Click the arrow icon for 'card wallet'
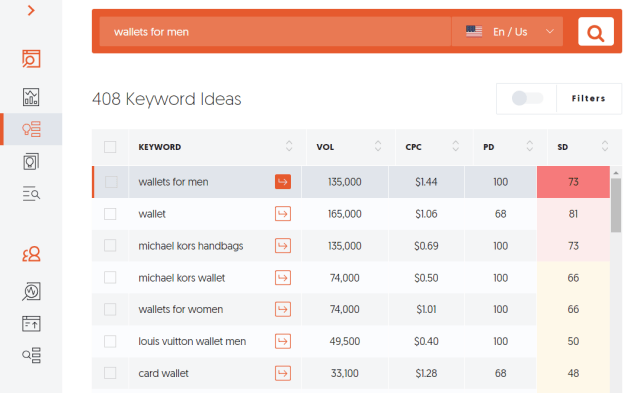The width and height of the screenshot is (640, 393). click(x=283, y=373)
